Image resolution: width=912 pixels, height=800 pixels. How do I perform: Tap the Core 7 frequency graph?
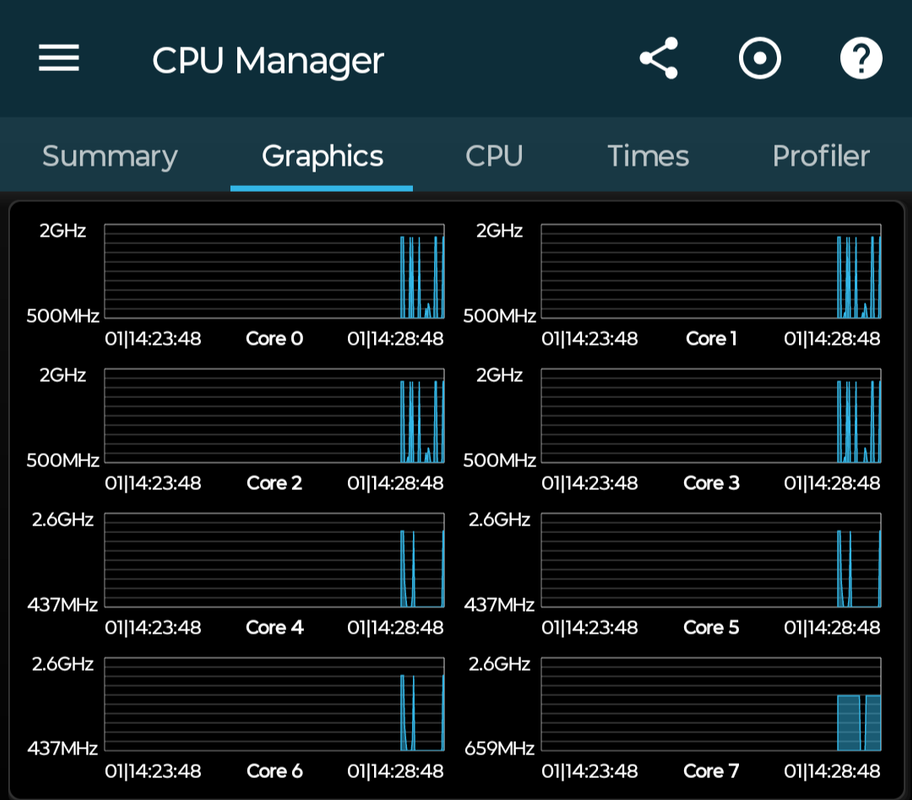coord(711,704)
